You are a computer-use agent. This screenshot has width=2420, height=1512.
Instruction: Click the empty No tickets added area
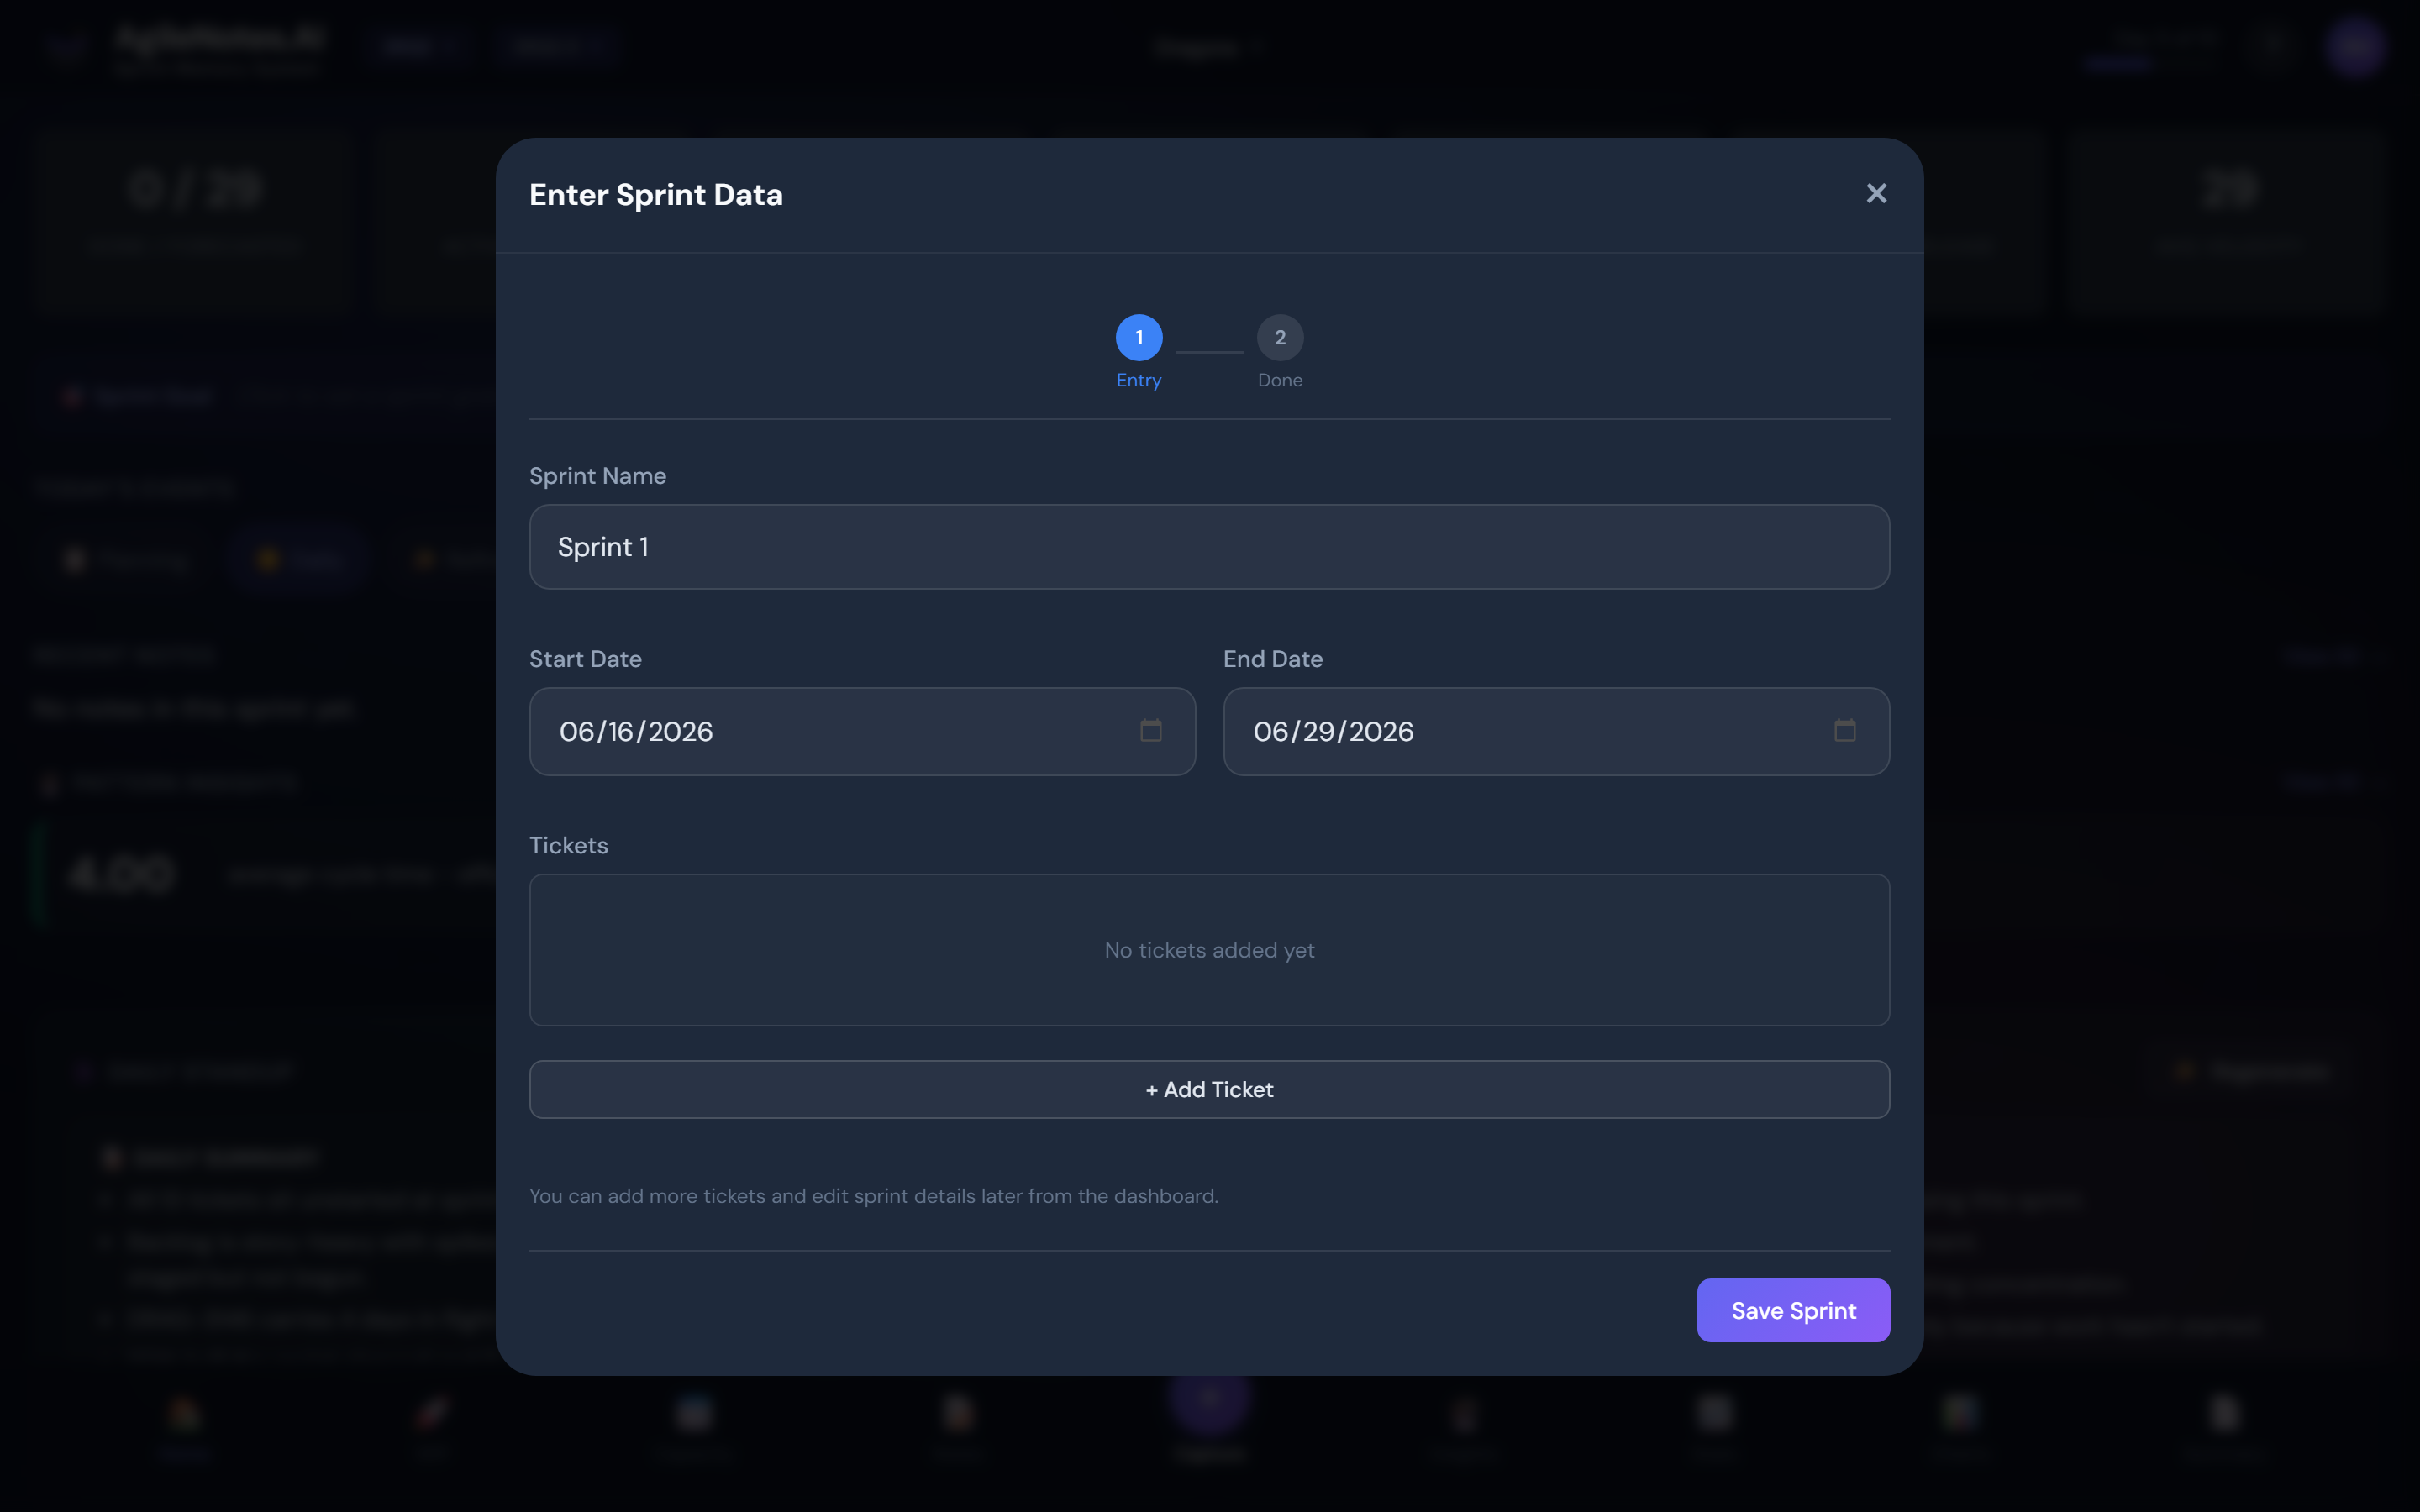coord(1209,950)
